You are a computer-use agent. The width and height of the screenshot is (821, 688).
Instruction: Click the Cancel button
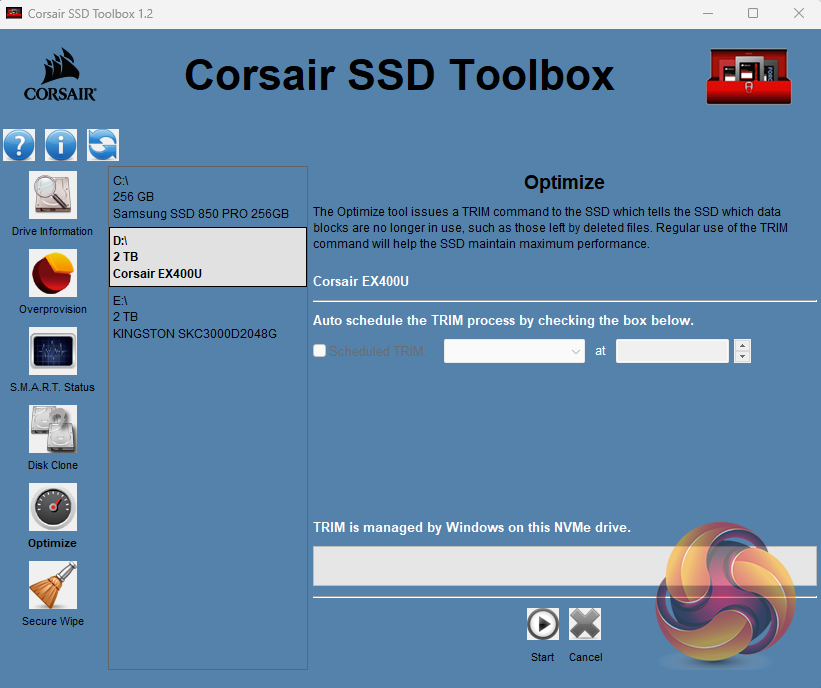tap(585, 625)
